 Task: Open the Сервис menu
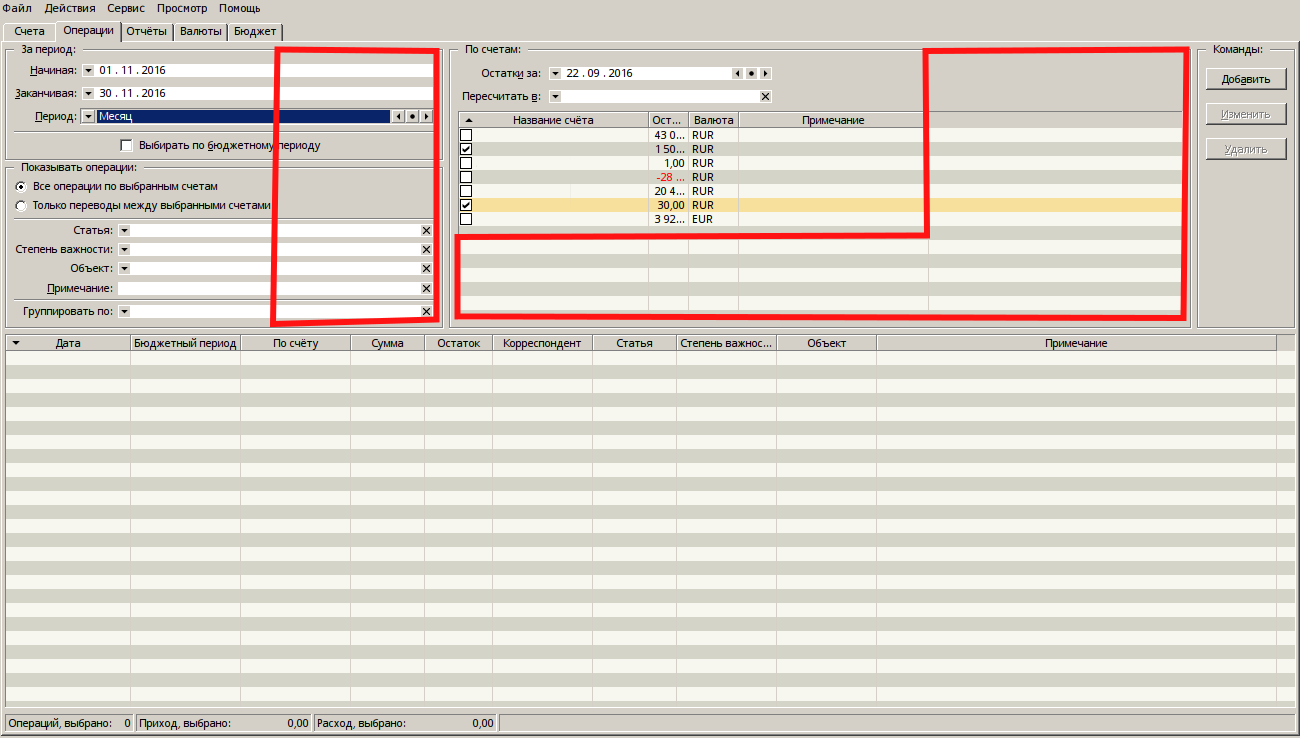point(126,8)
